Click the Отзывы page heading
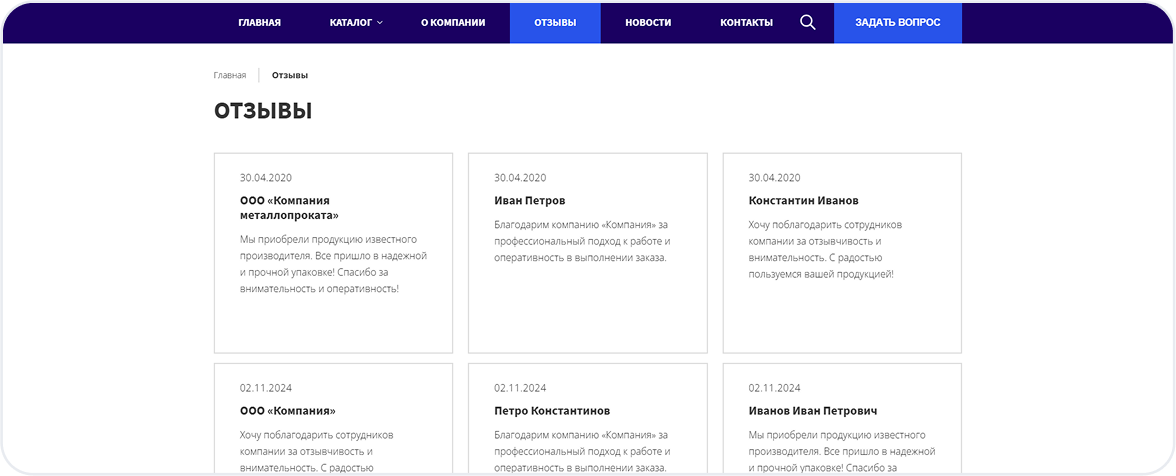Image resolution: width=1176 pixels, height=476 pixels. coord(263,111)
